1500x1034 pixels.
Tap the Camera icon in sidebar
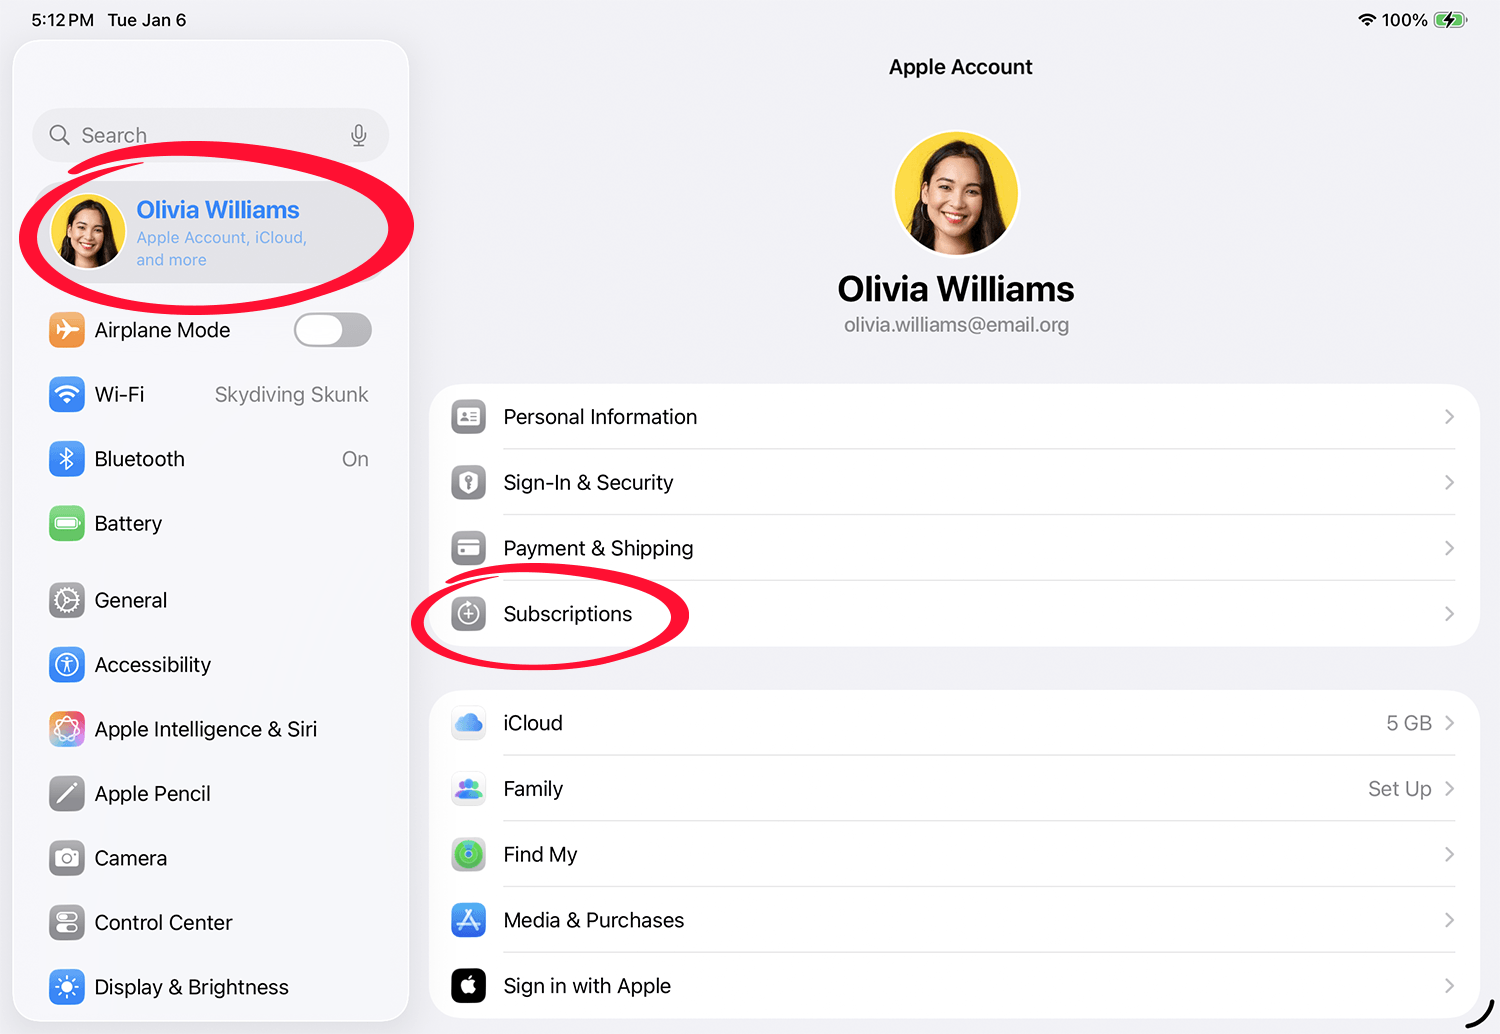pyautogui.click(x=67, y=858)
